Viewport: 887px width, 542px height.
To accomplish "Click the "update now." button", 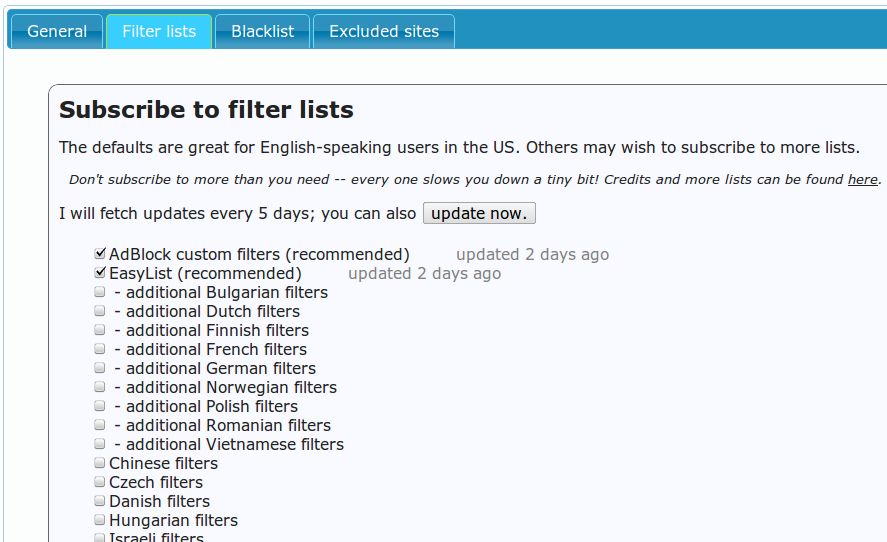I will pos(480,213).
